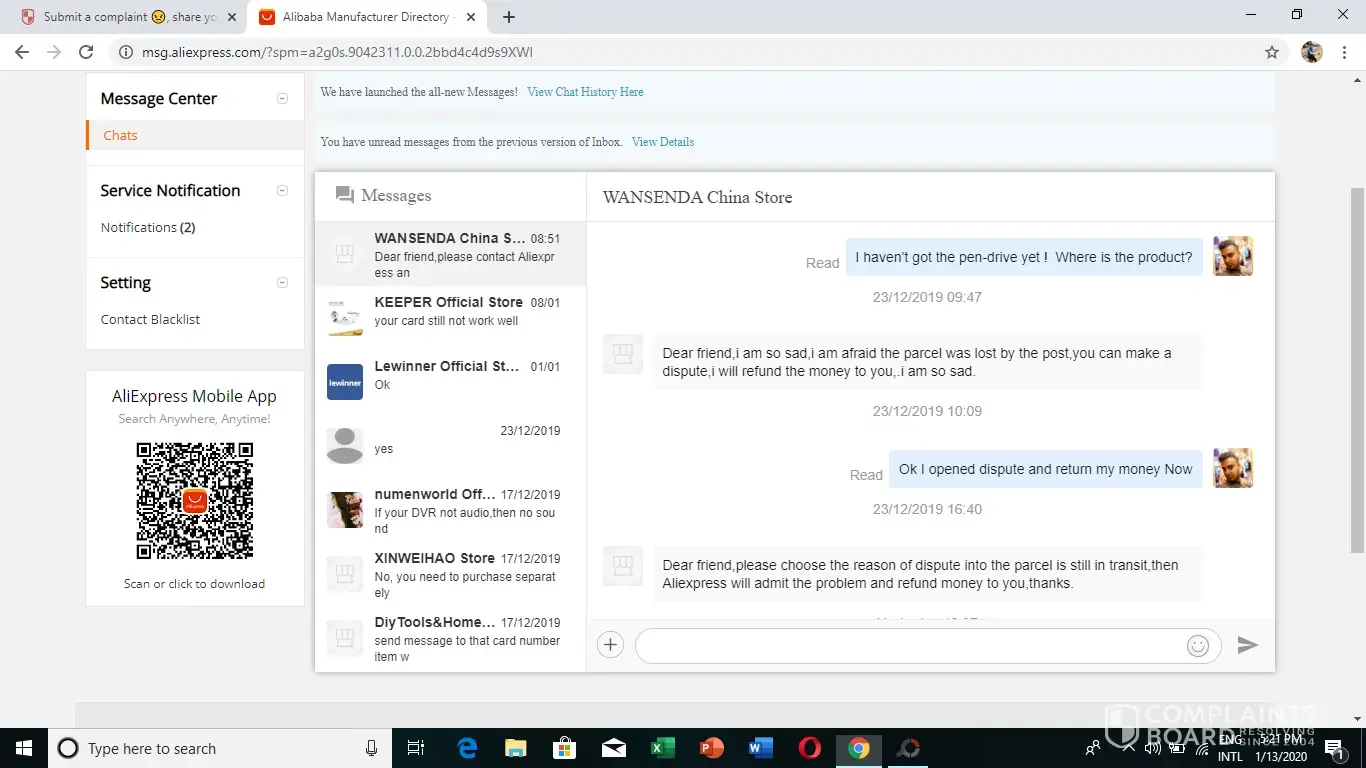Open Notifications (2) in the sidebar
1366x768 pixels.
pyautogui.click(x=148, y=227)
